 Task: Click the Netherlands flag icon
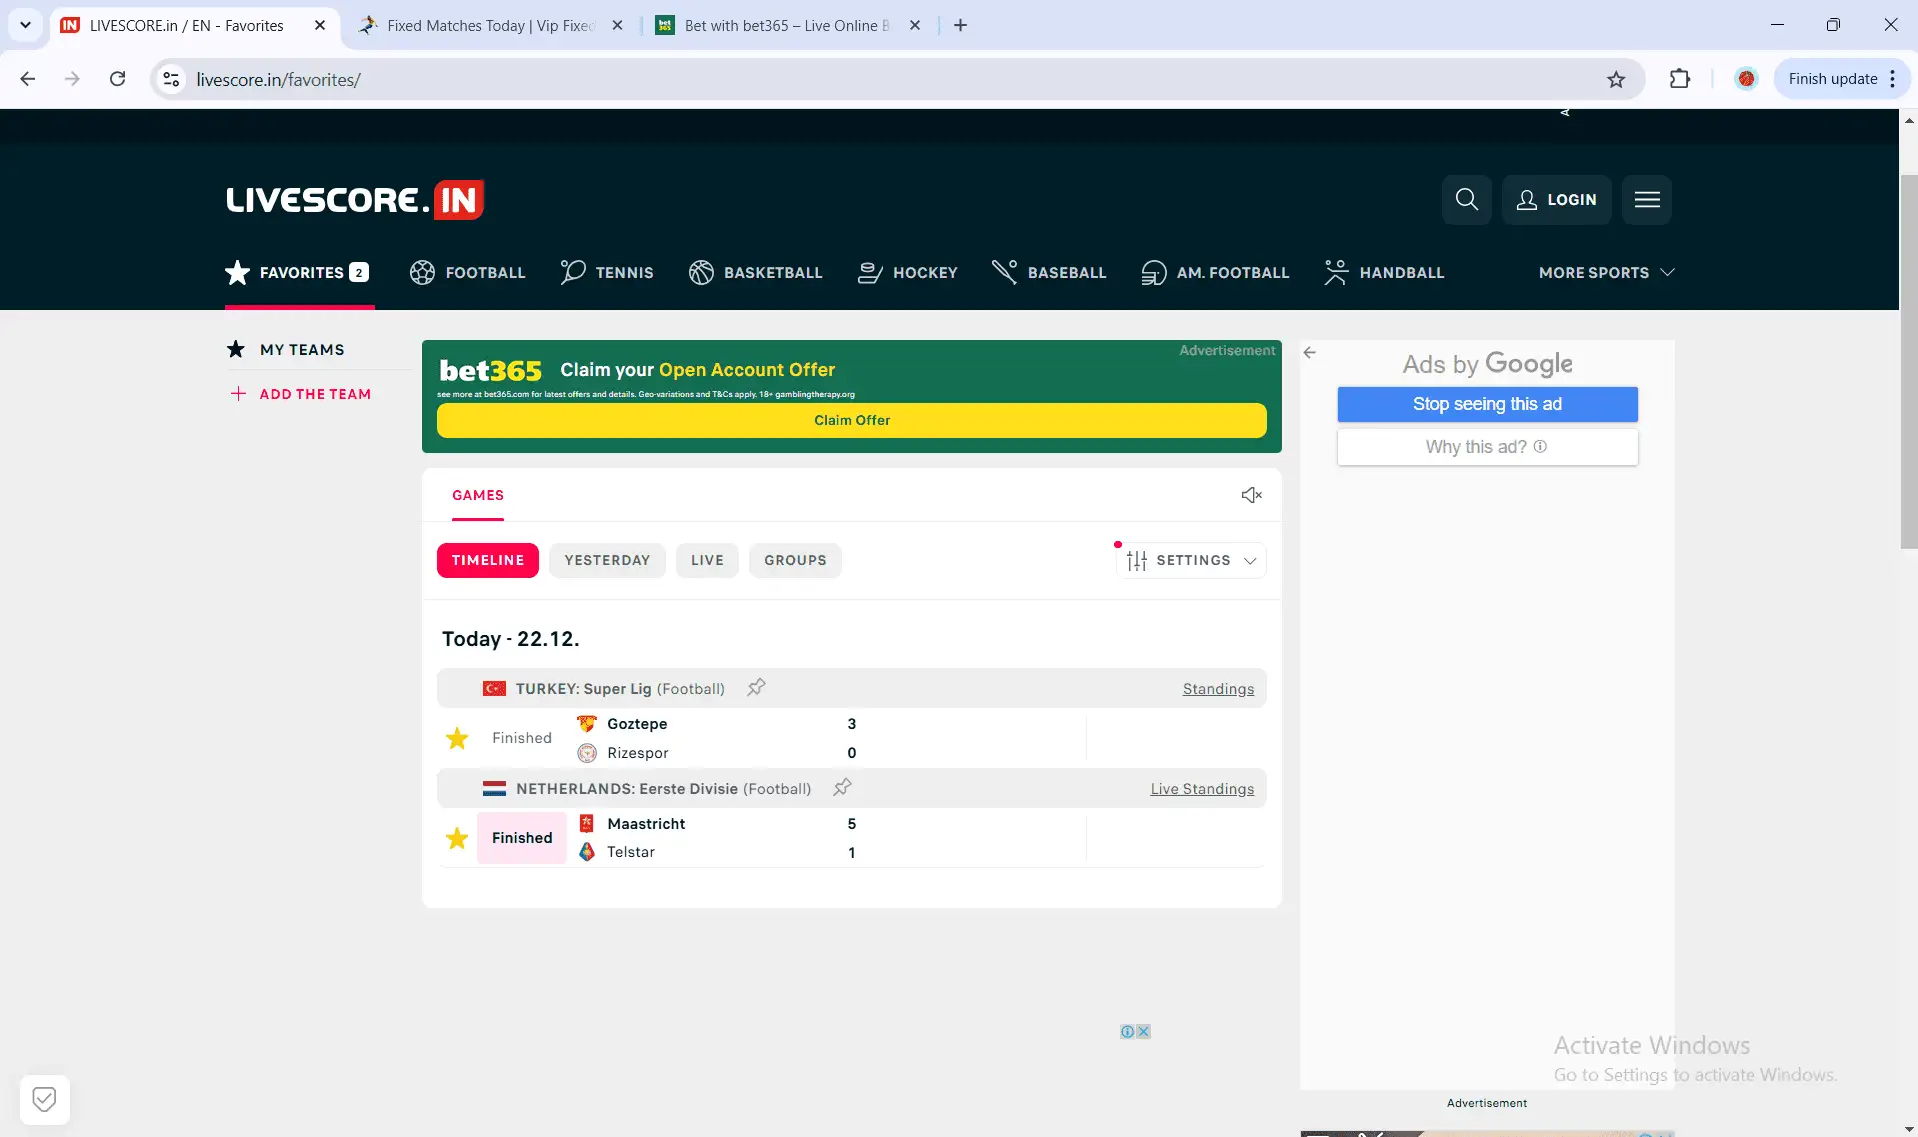(x=494, y=789)
